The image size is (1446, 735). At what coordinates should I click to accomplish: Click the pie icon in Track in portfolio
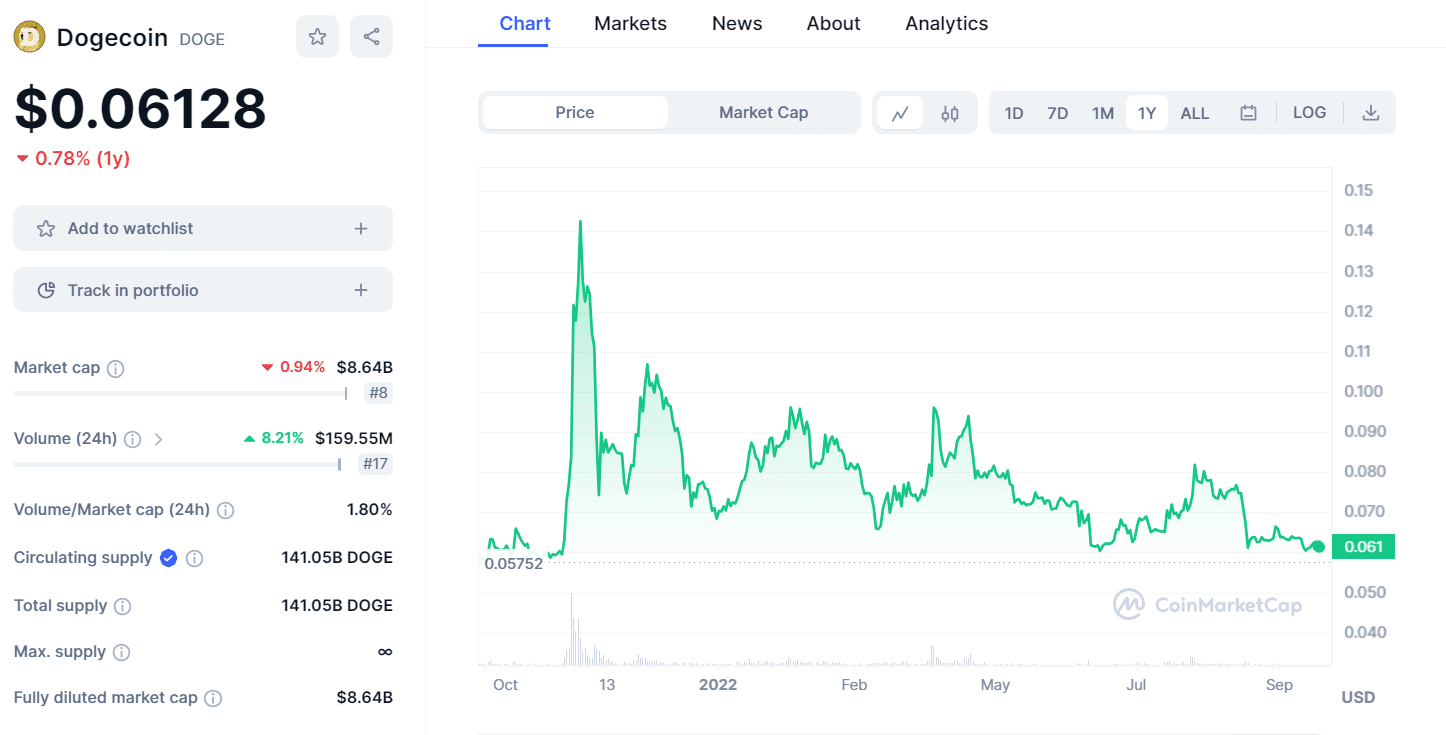tap(46, 290)
